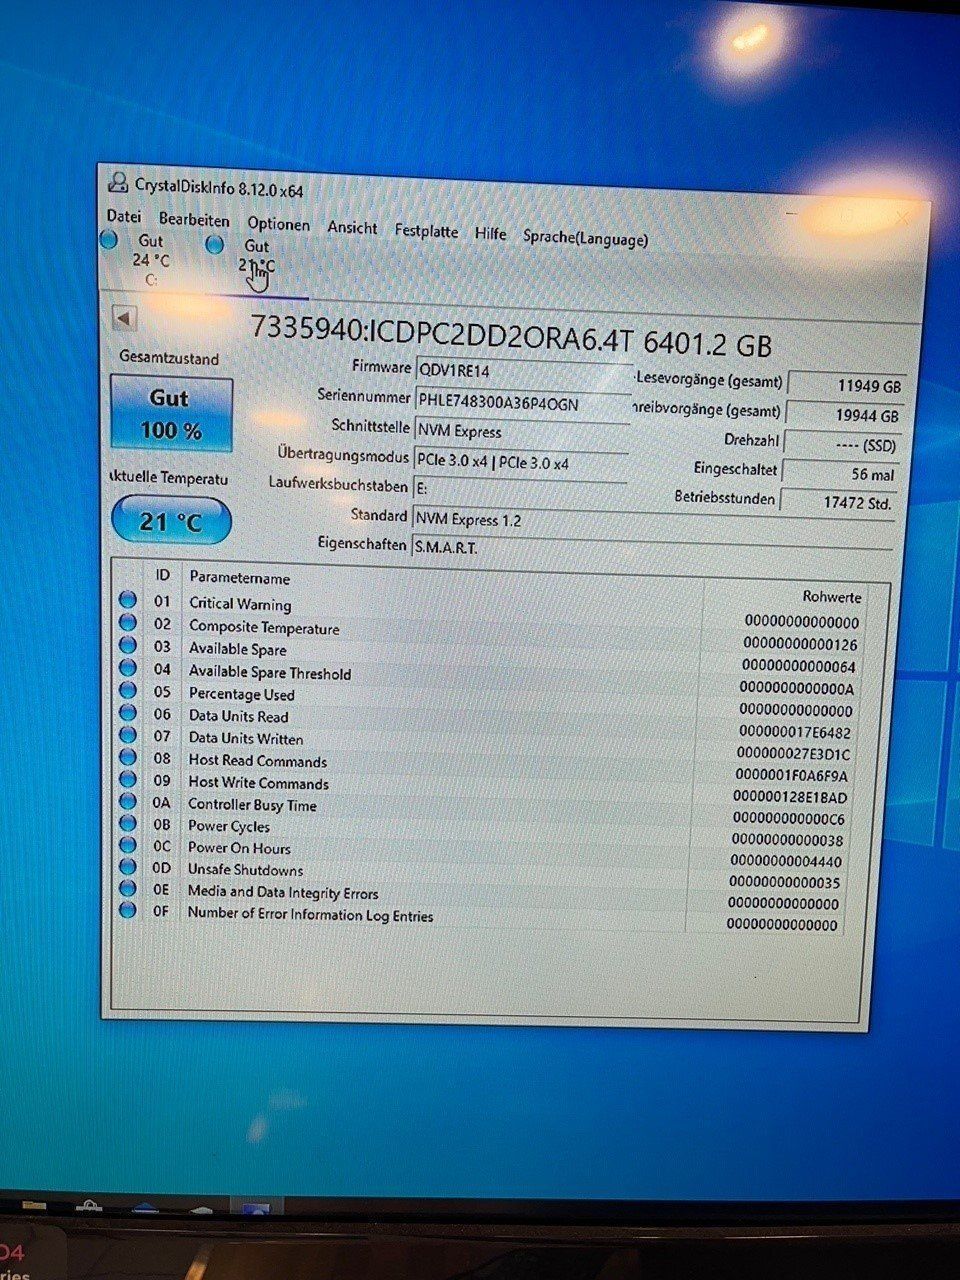Screen dimensions: 960x1280
Task: Select the Percentage Used parameter name
Action: pyautogui.click(x=242, y=694)
